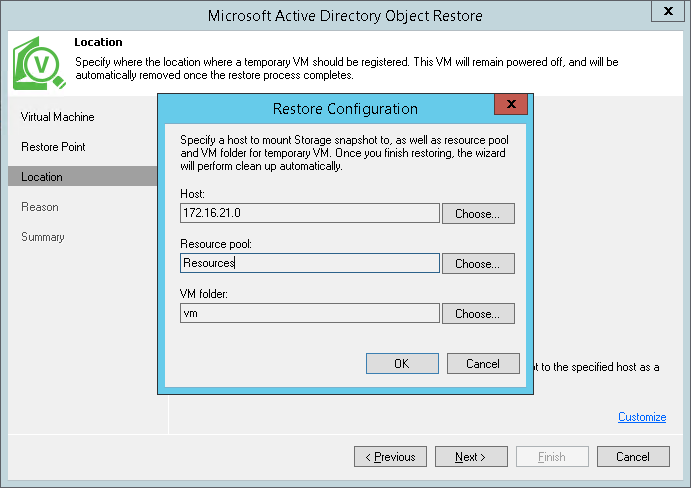Choose a VM folder
Screen dimensions: 691x488
click(478, 313)
